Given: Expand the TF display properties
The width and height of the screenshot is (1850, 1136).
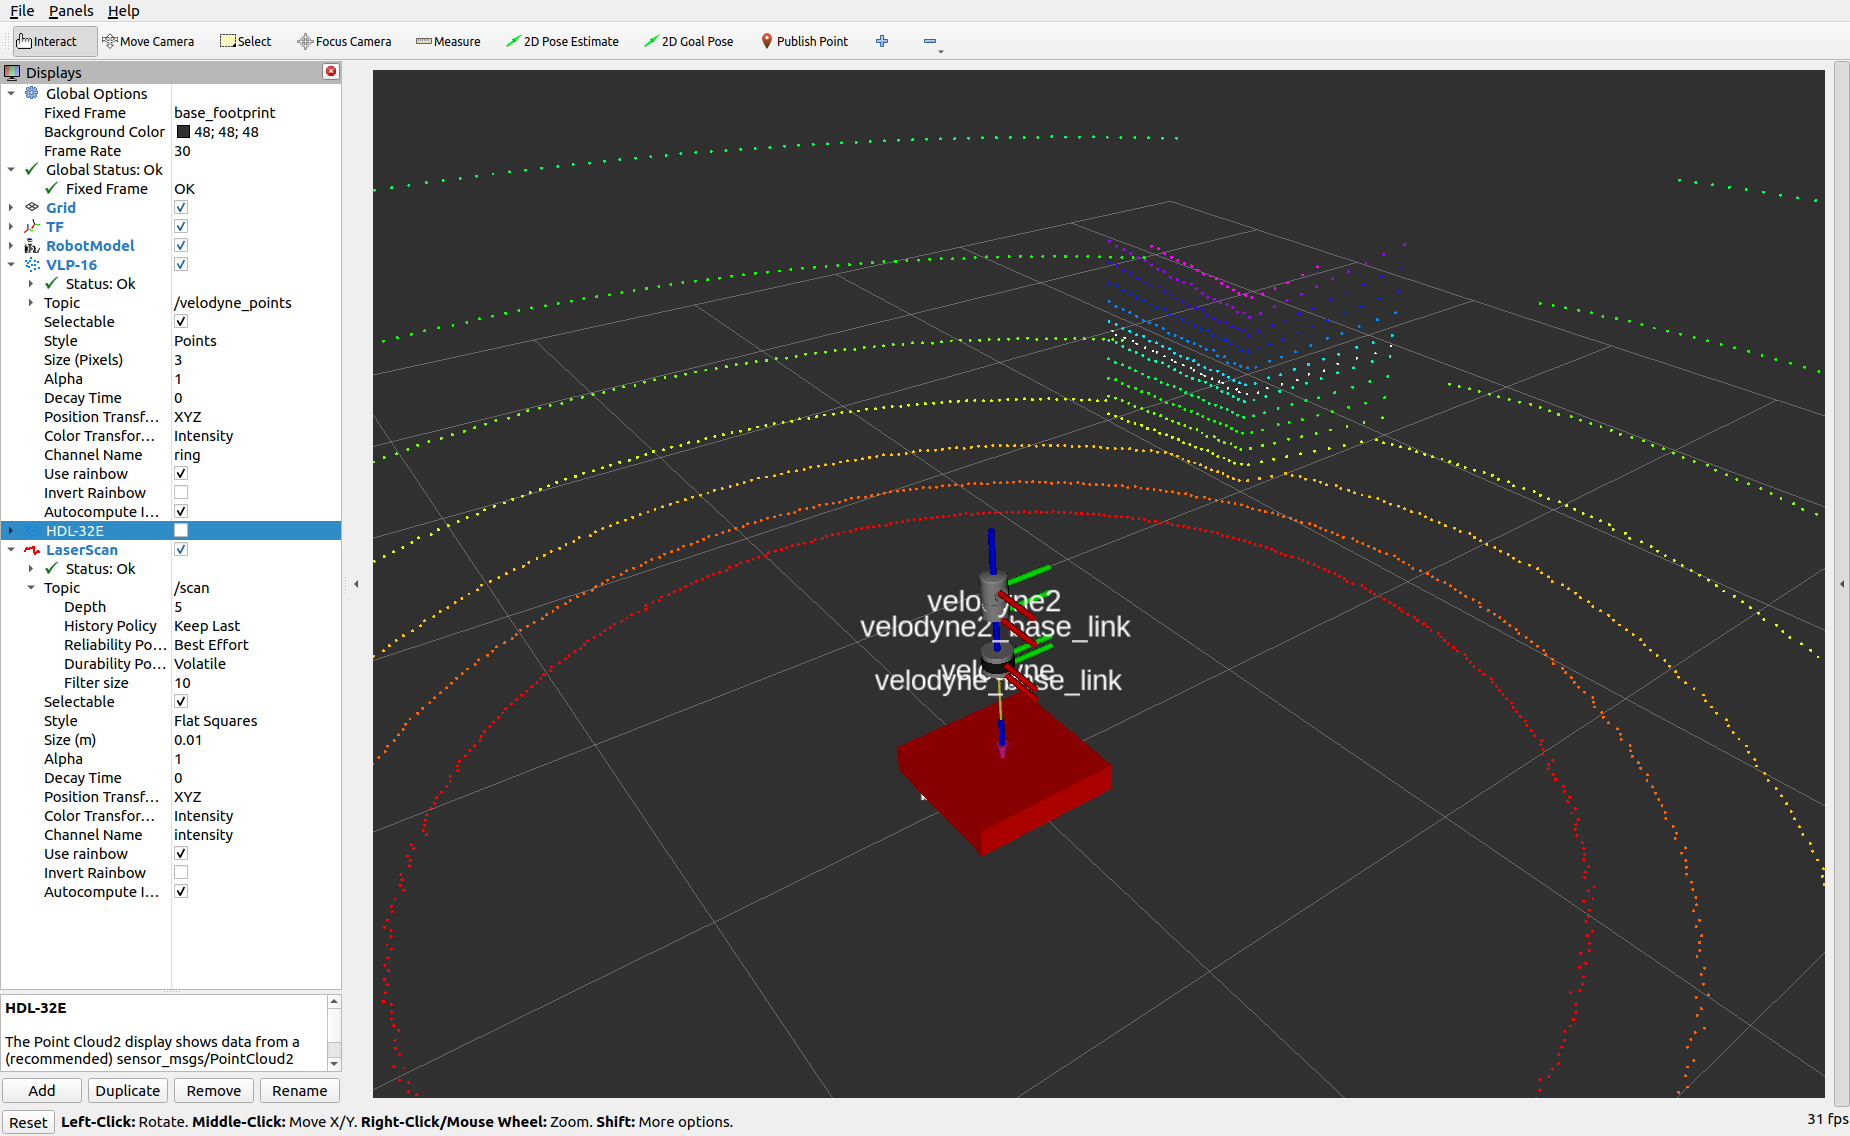Looking at the screenshot, I should click(10, 226).
